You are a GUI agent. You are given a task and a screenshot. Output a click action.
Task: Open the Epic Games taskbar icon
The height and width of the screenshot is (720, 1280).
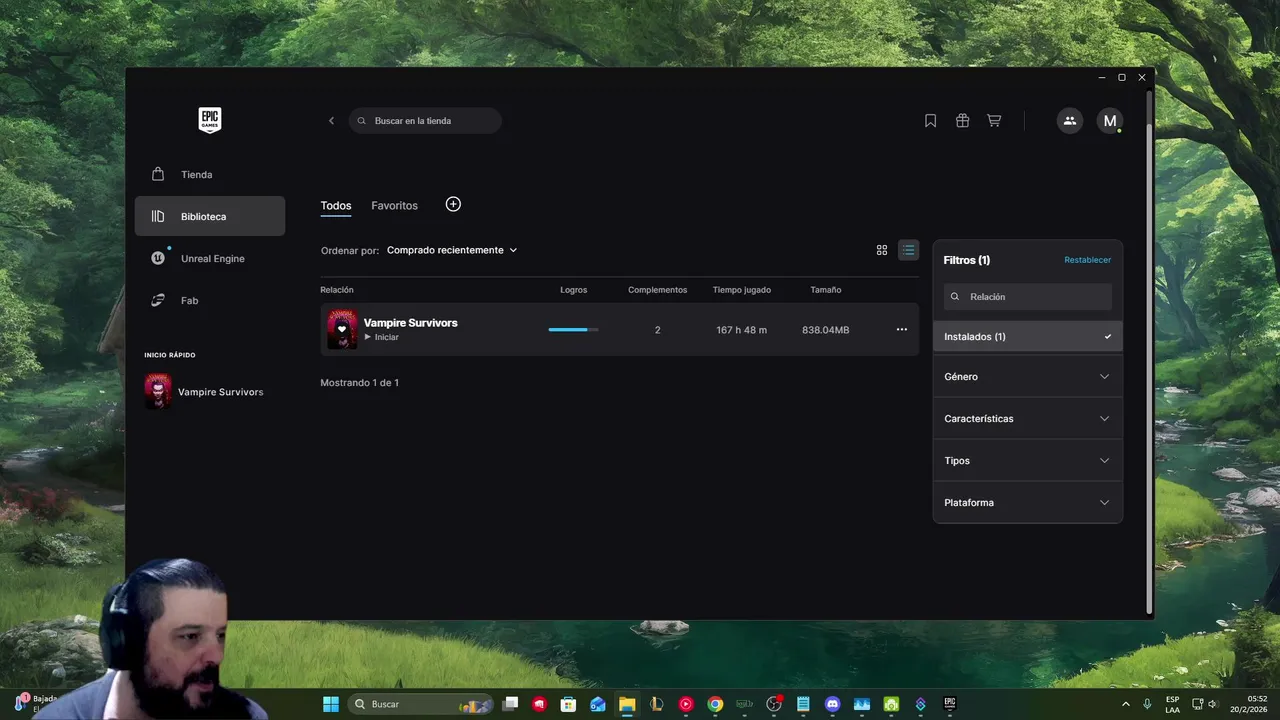click(x=950, y=704)
